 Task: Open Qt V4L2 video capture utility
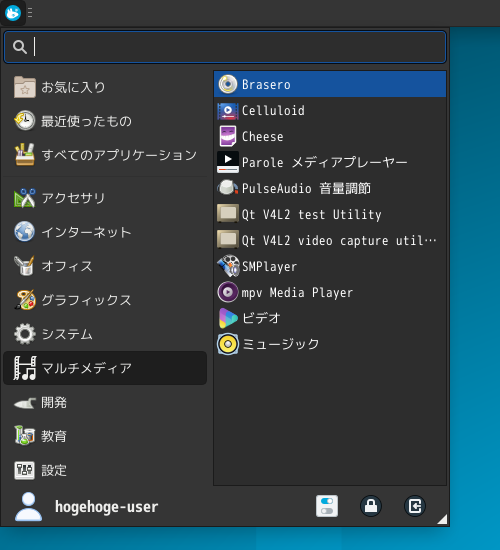330,241
